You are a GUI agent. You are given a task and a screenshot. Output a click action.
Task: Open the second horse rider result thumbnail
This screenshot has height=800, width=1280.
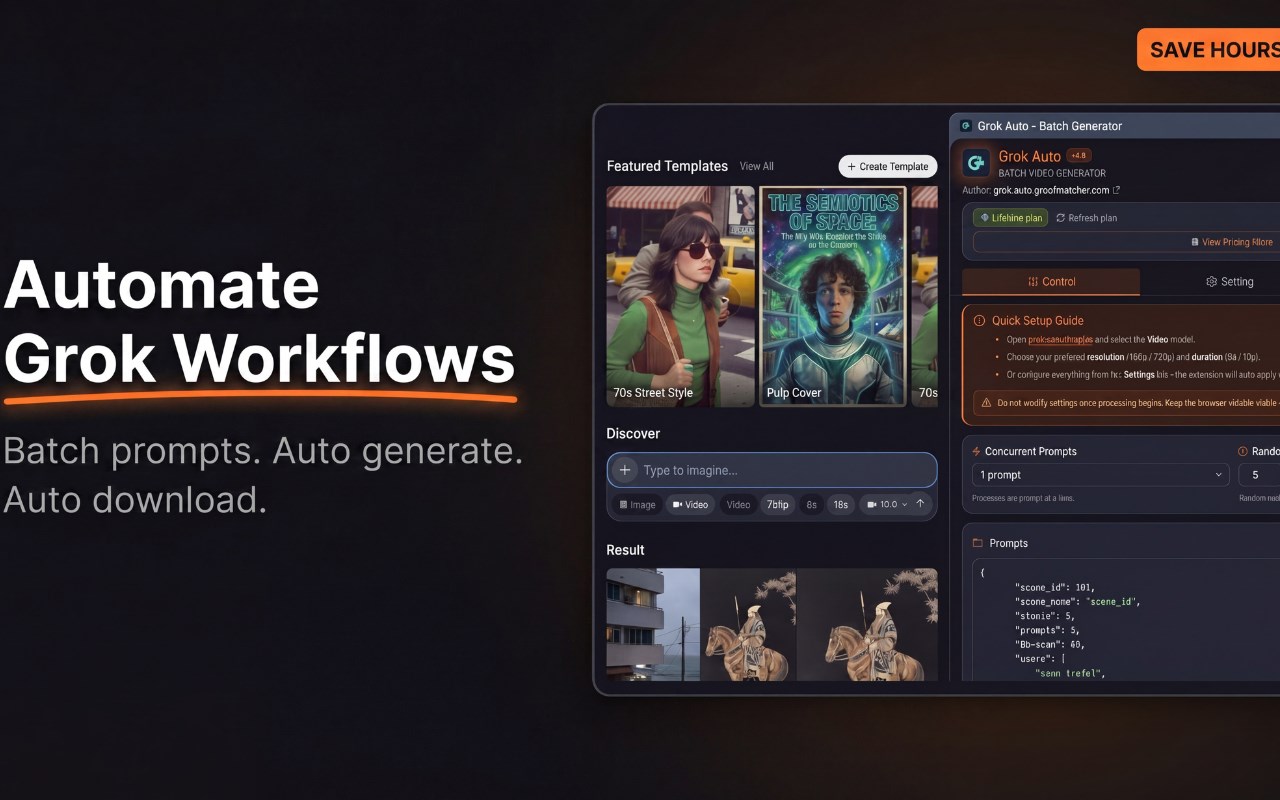[867, 625]
